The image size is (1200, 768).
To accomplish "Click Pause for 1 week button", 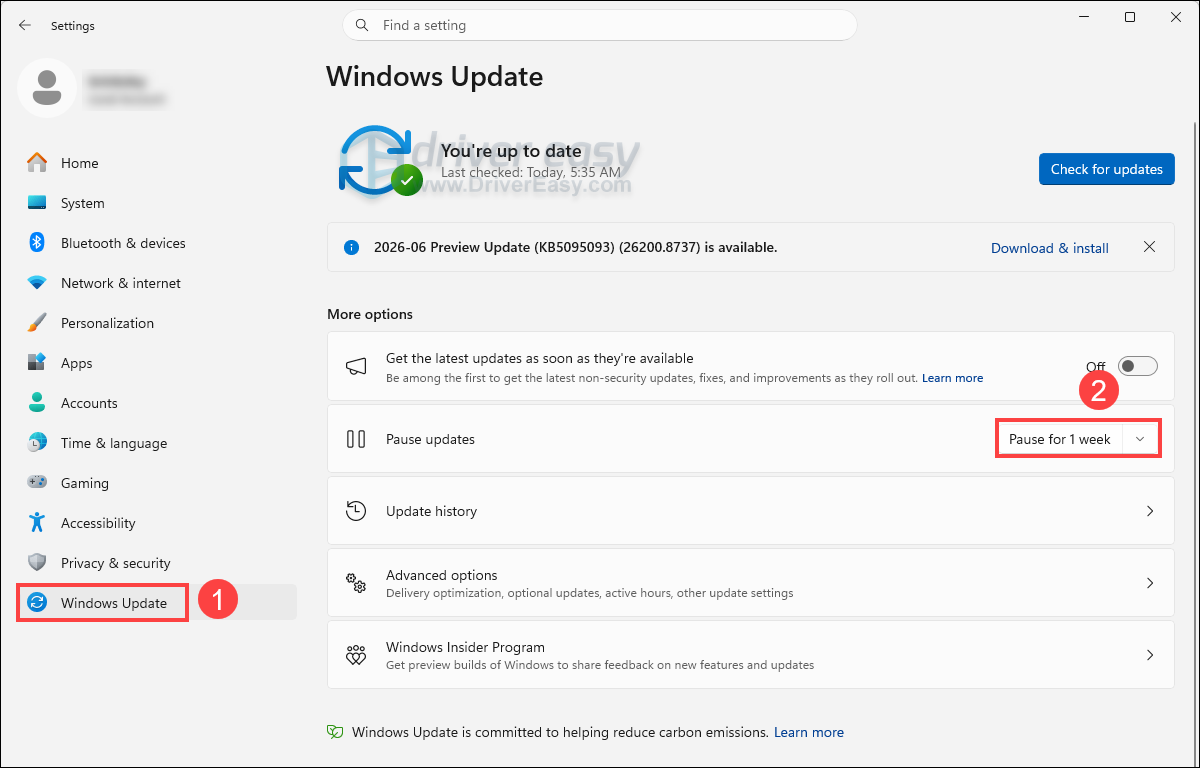I will pyautogui.click(x=1059, y=439).
